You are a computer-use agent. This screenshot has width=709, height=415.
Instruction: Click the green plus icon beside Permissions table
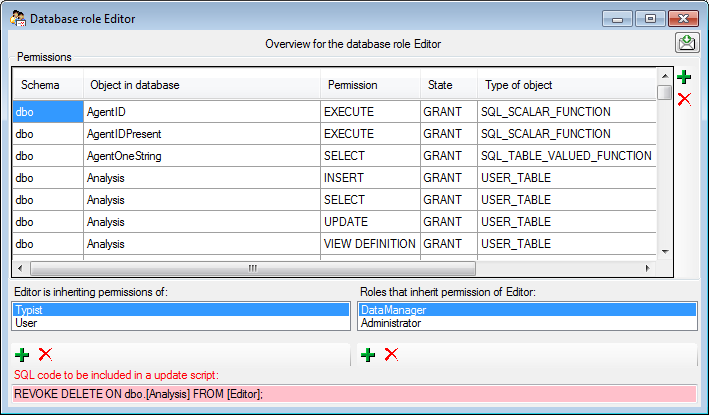pos(684,77)
